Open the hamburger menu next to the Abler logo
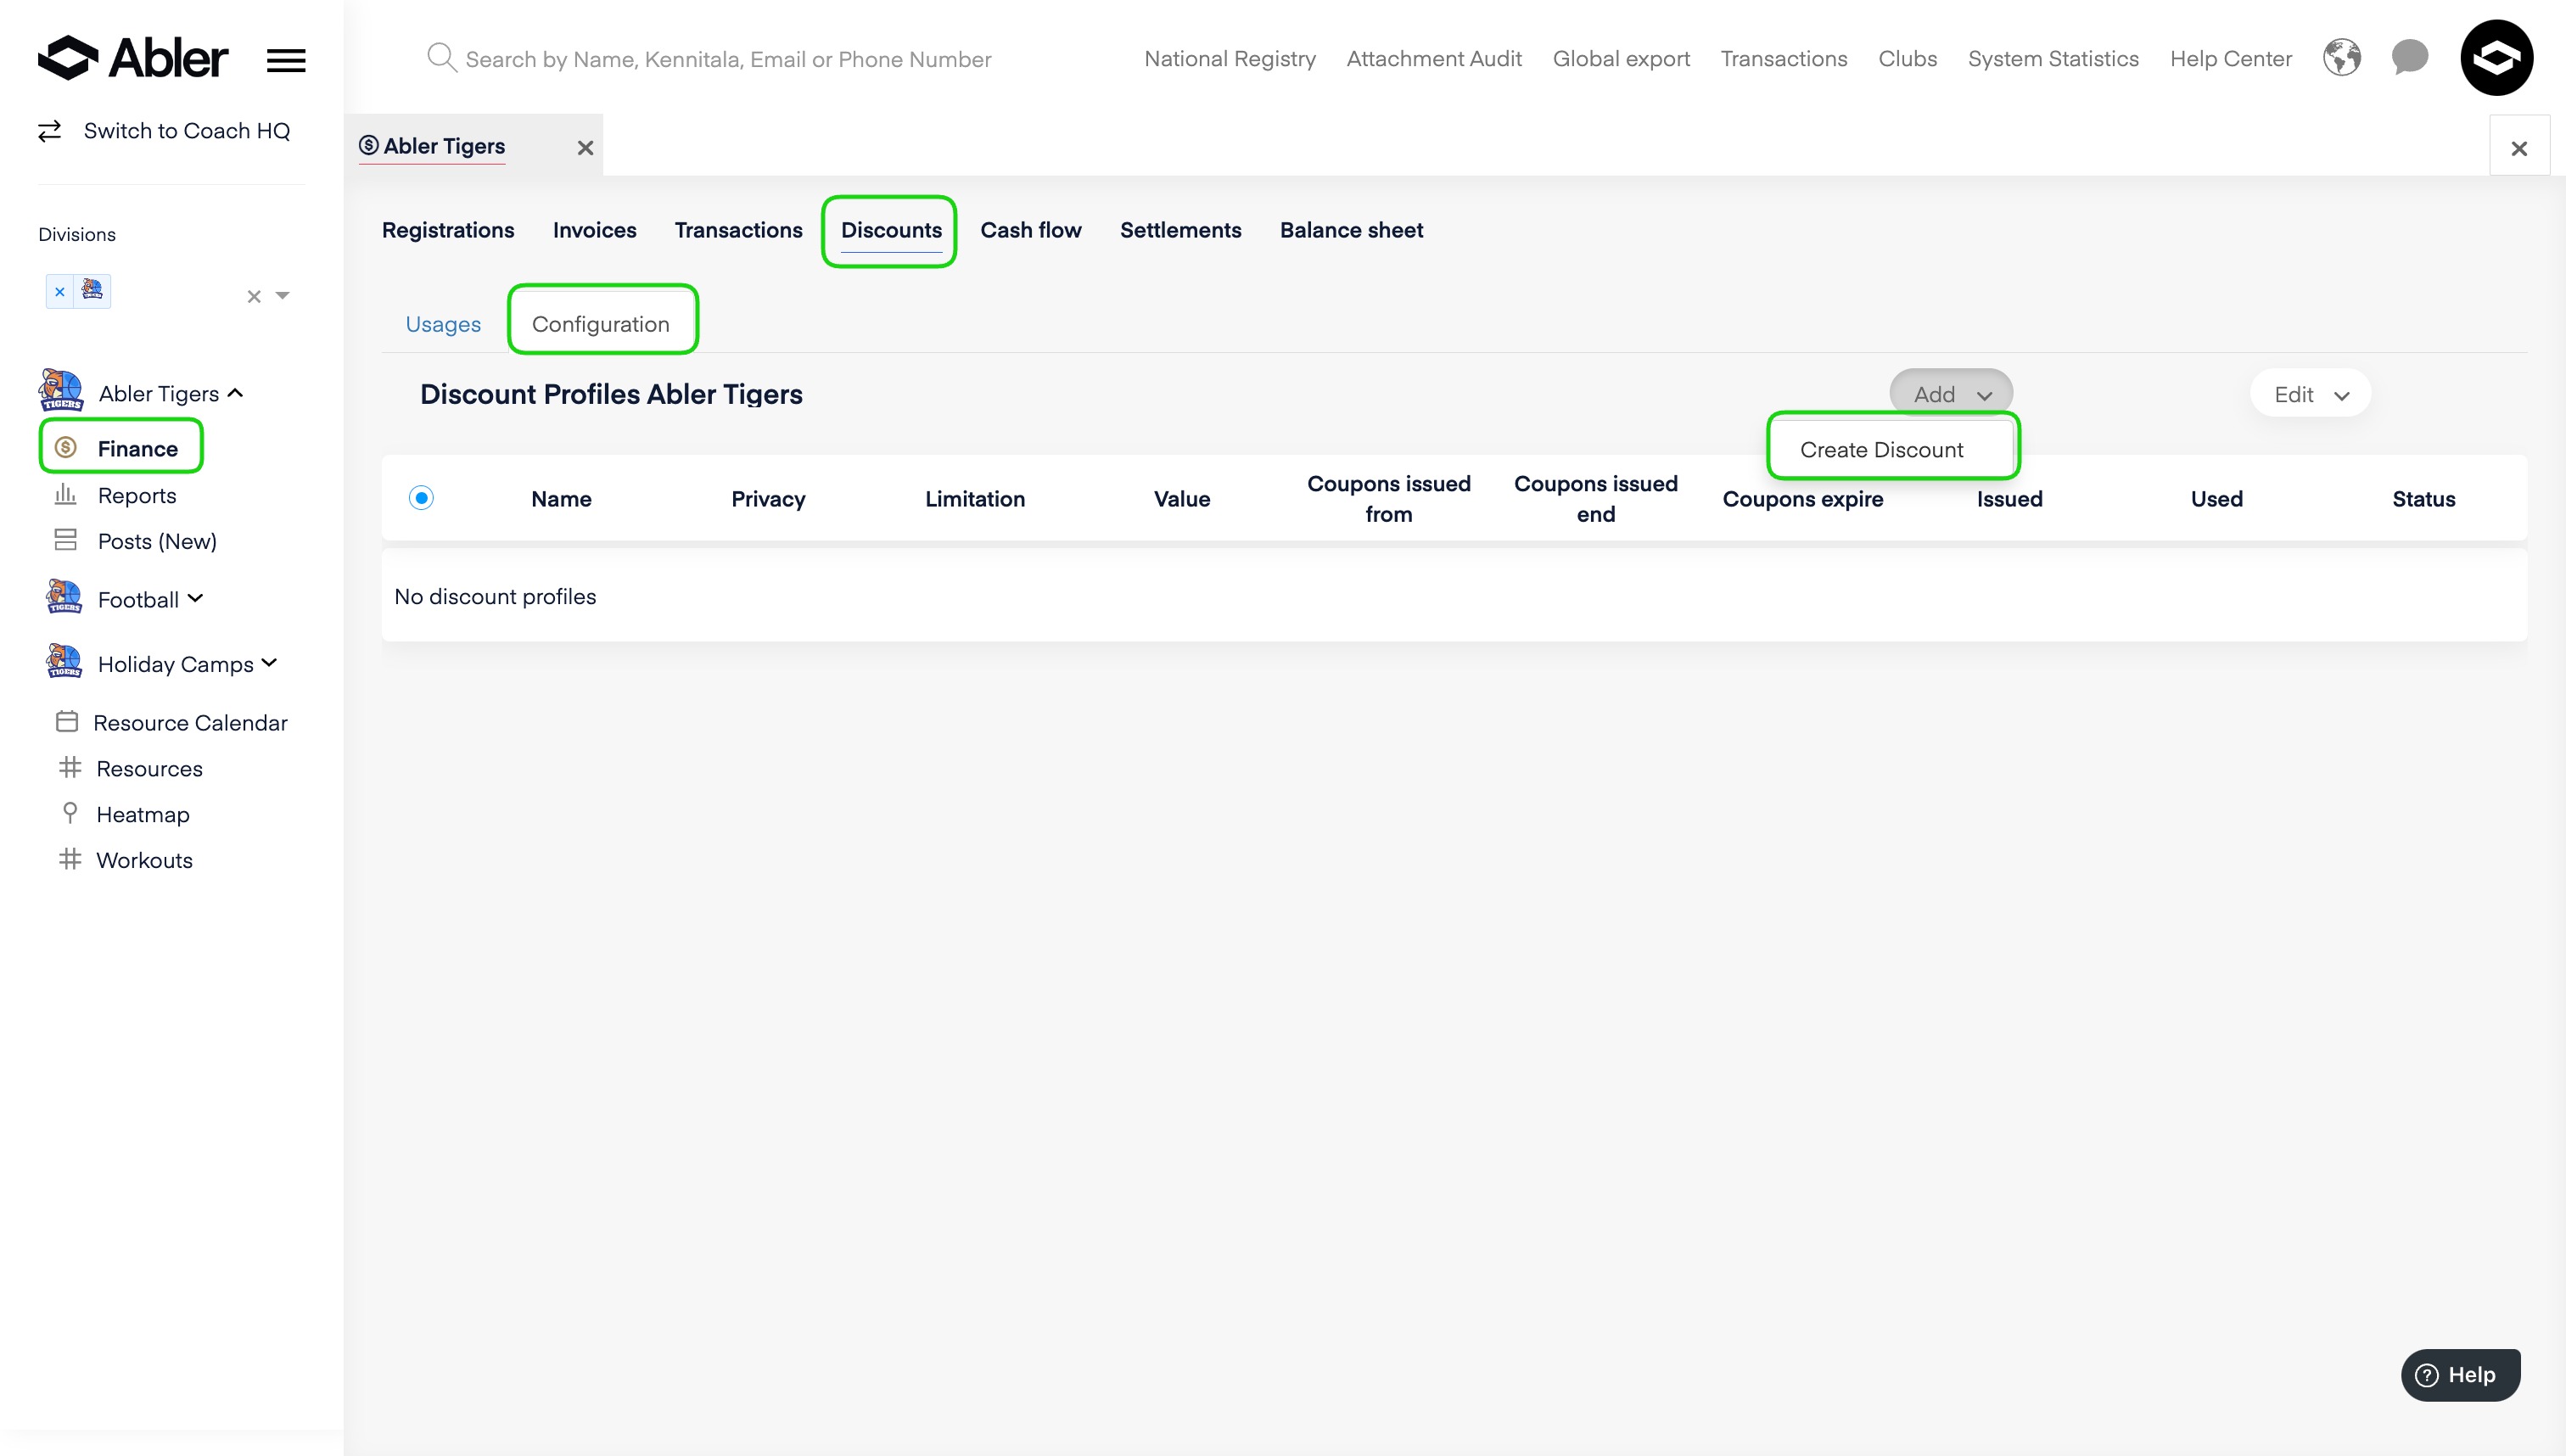This screenshot has width=2566, height=1456. pyautogui.click(x=286, y=60)
